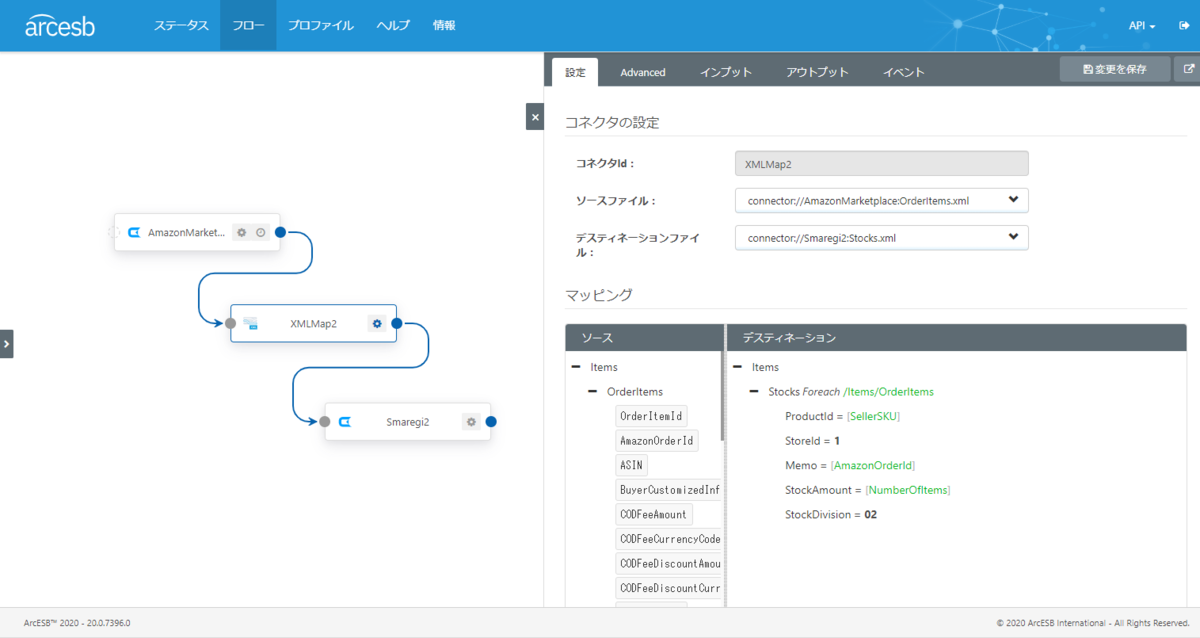Click the 変更を保存 button
The width and height of the screenshot is (1200, 638).
[x=1115, y=69]
